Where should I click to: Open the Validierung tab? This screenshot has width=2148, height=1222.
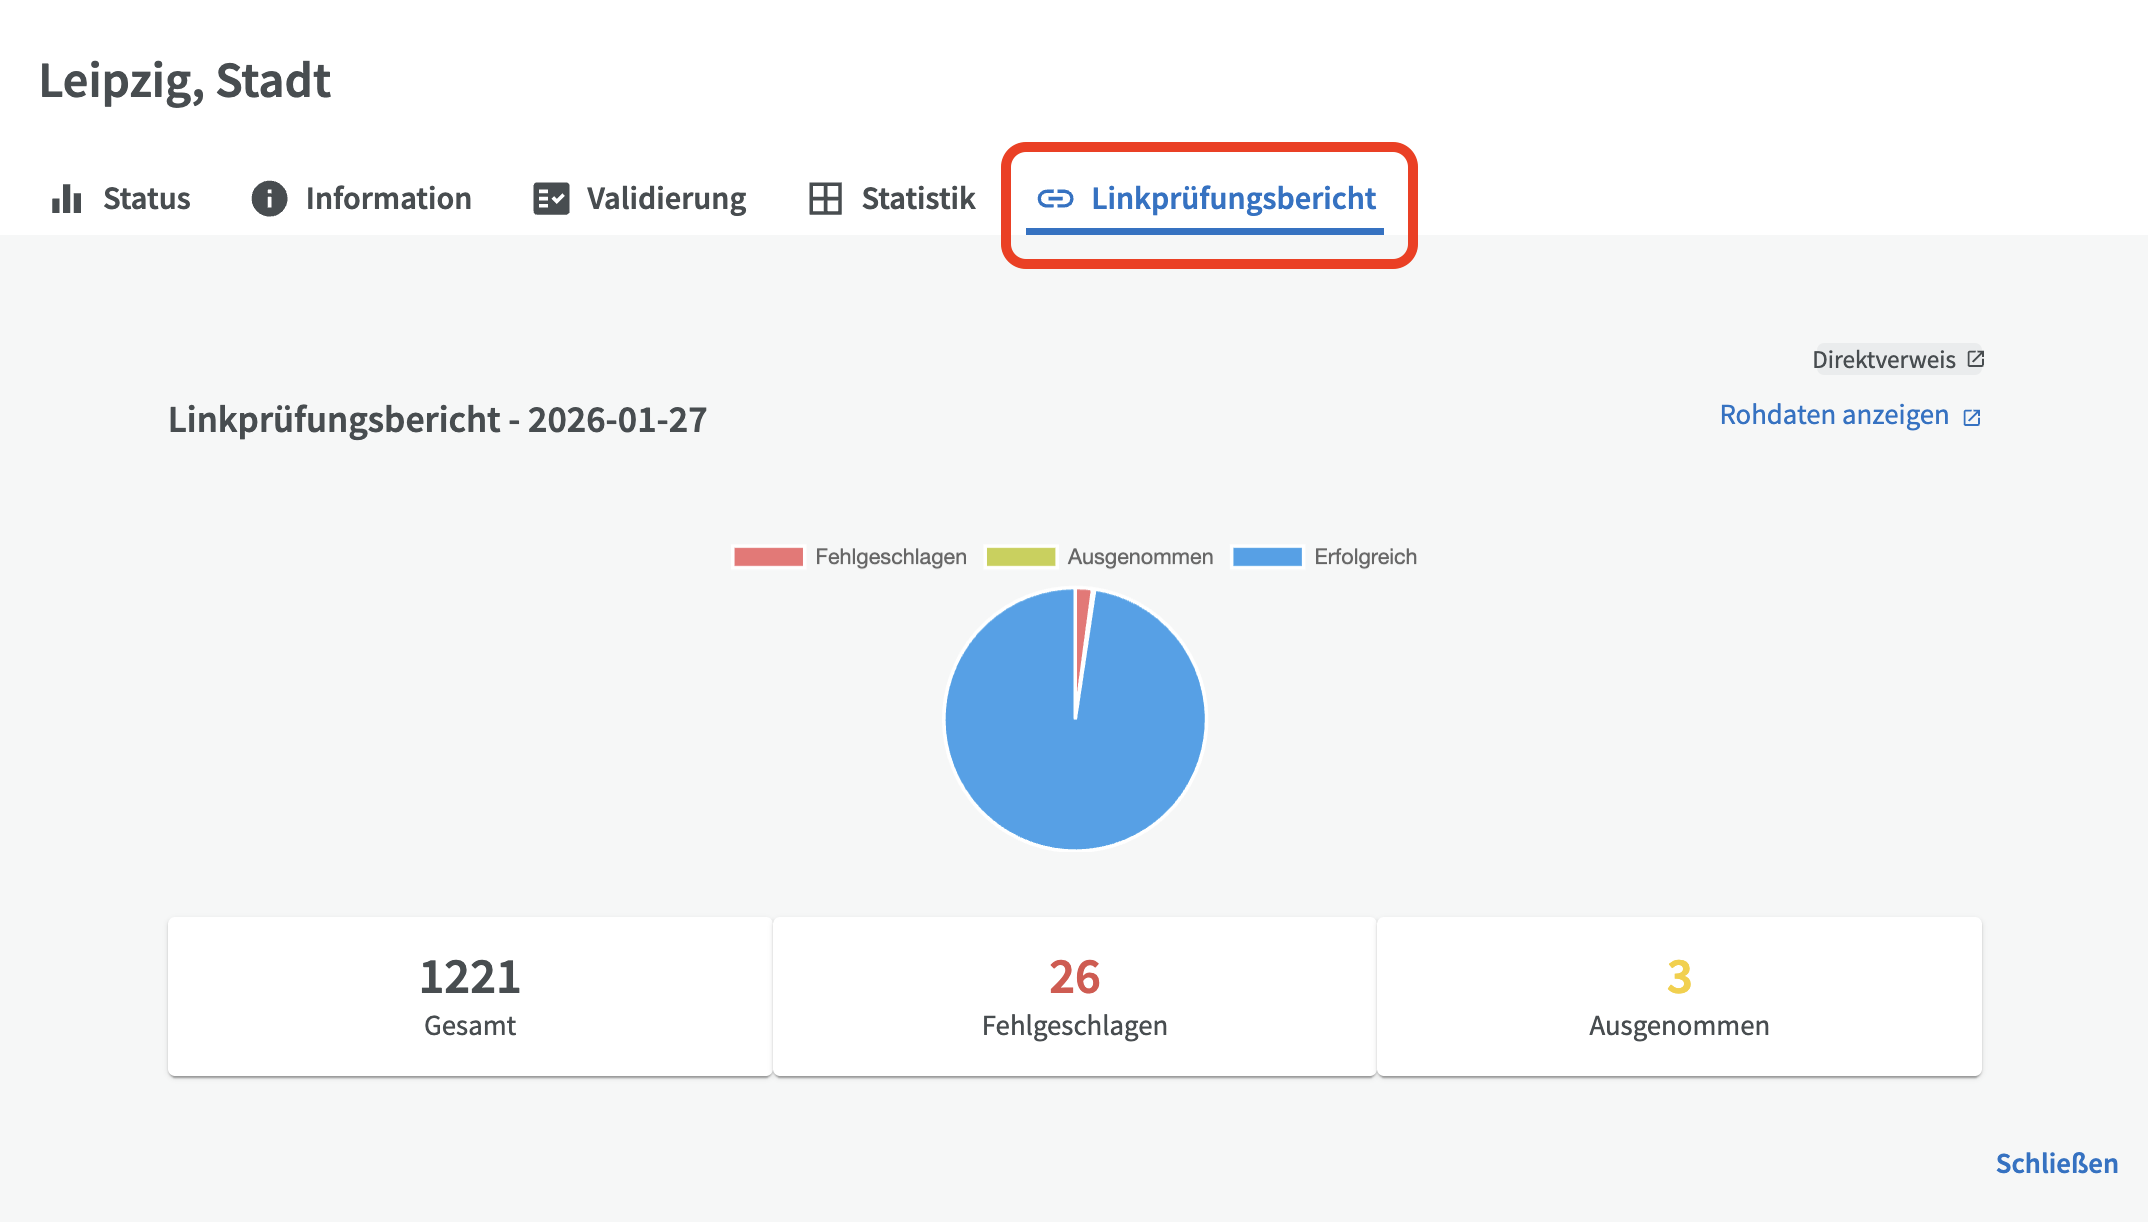pos(666,199)
